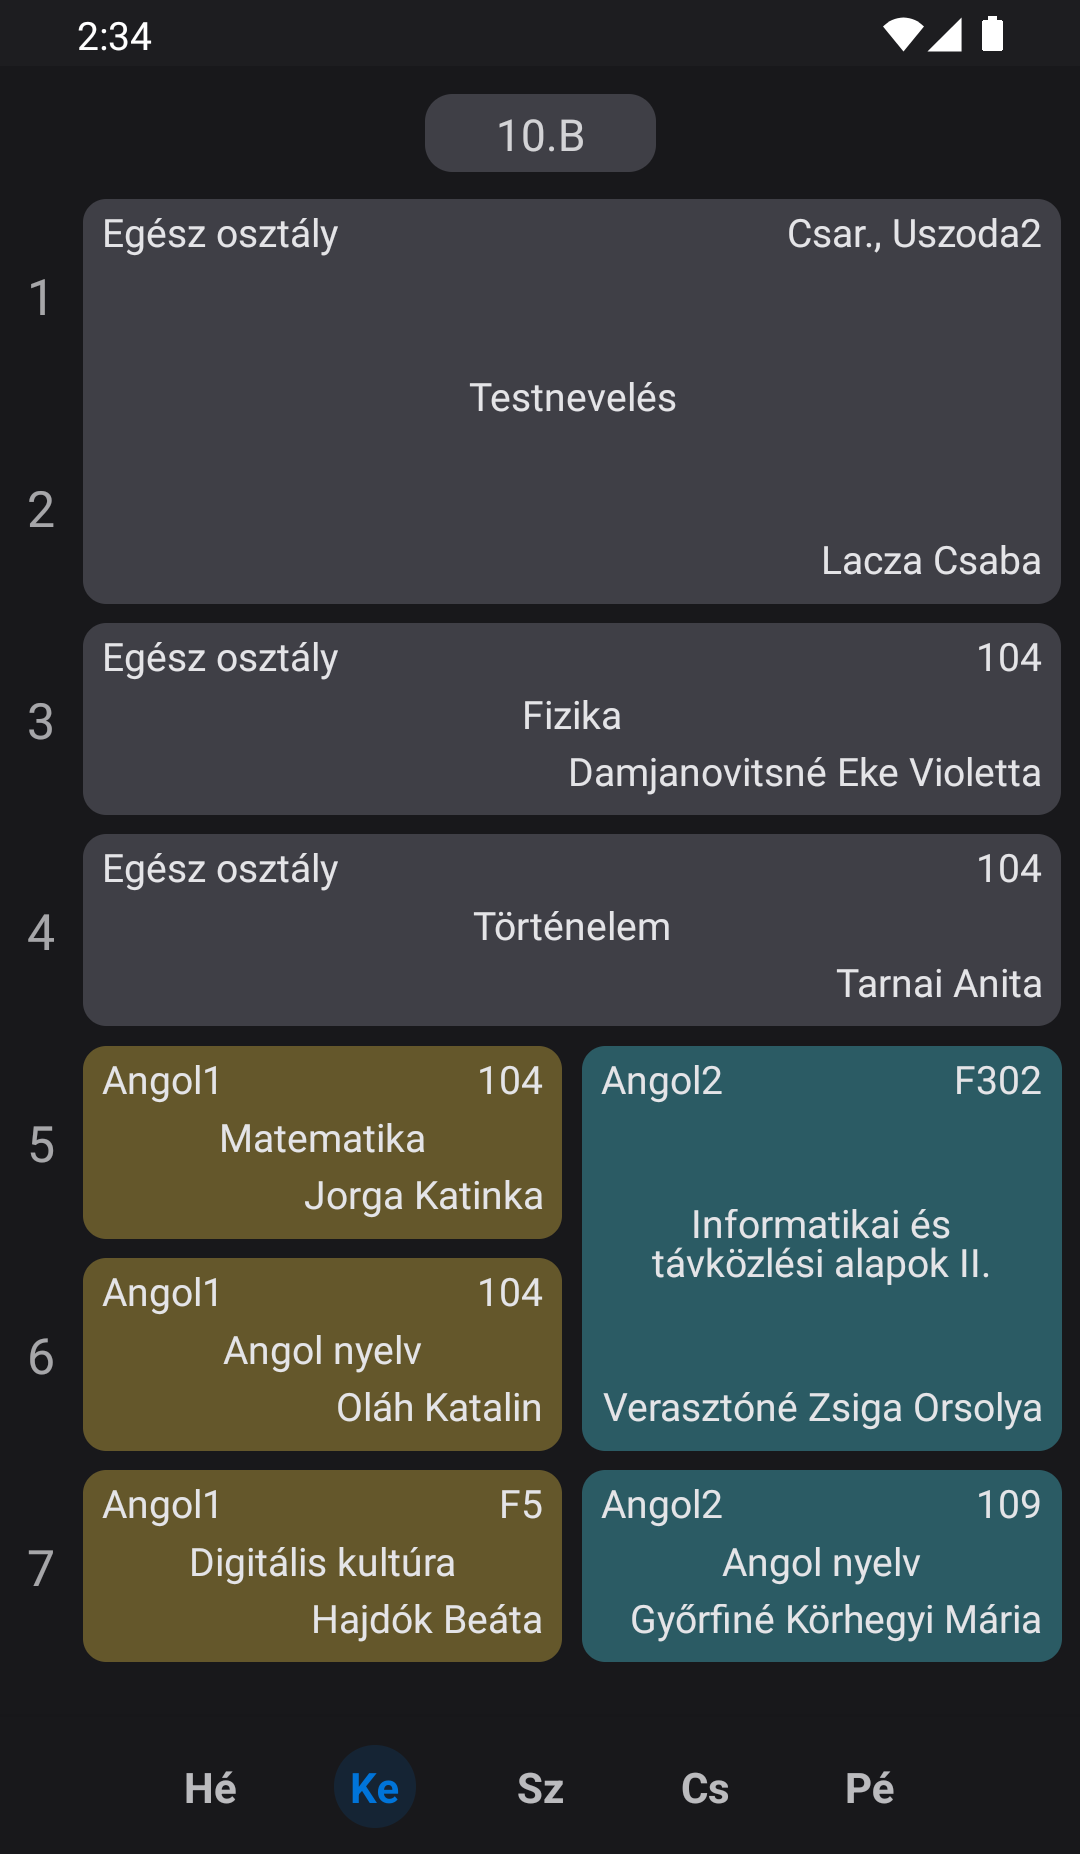1080x1854 pixels.
Task: Switch to the Sz day tab
Action: click(540, 1788)
